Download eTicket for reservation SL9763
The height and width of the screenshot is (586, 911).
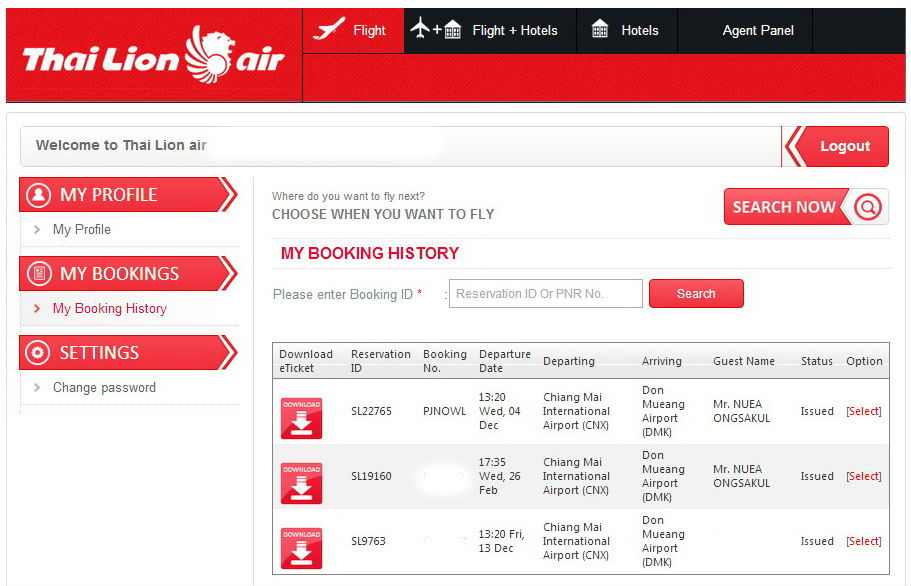[x=301, y=548]
